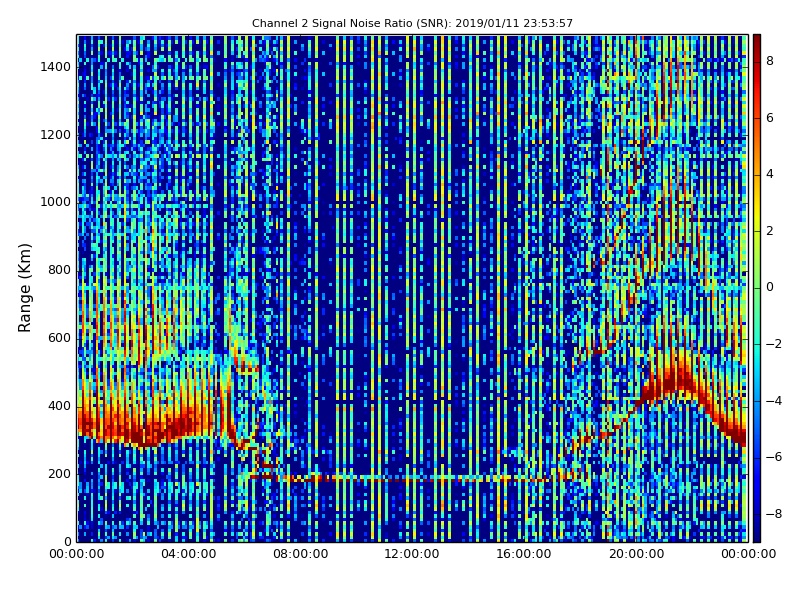Click the 20:00:00 time tick label
Viewport: 800px width, 600px height.
point(636,554)
